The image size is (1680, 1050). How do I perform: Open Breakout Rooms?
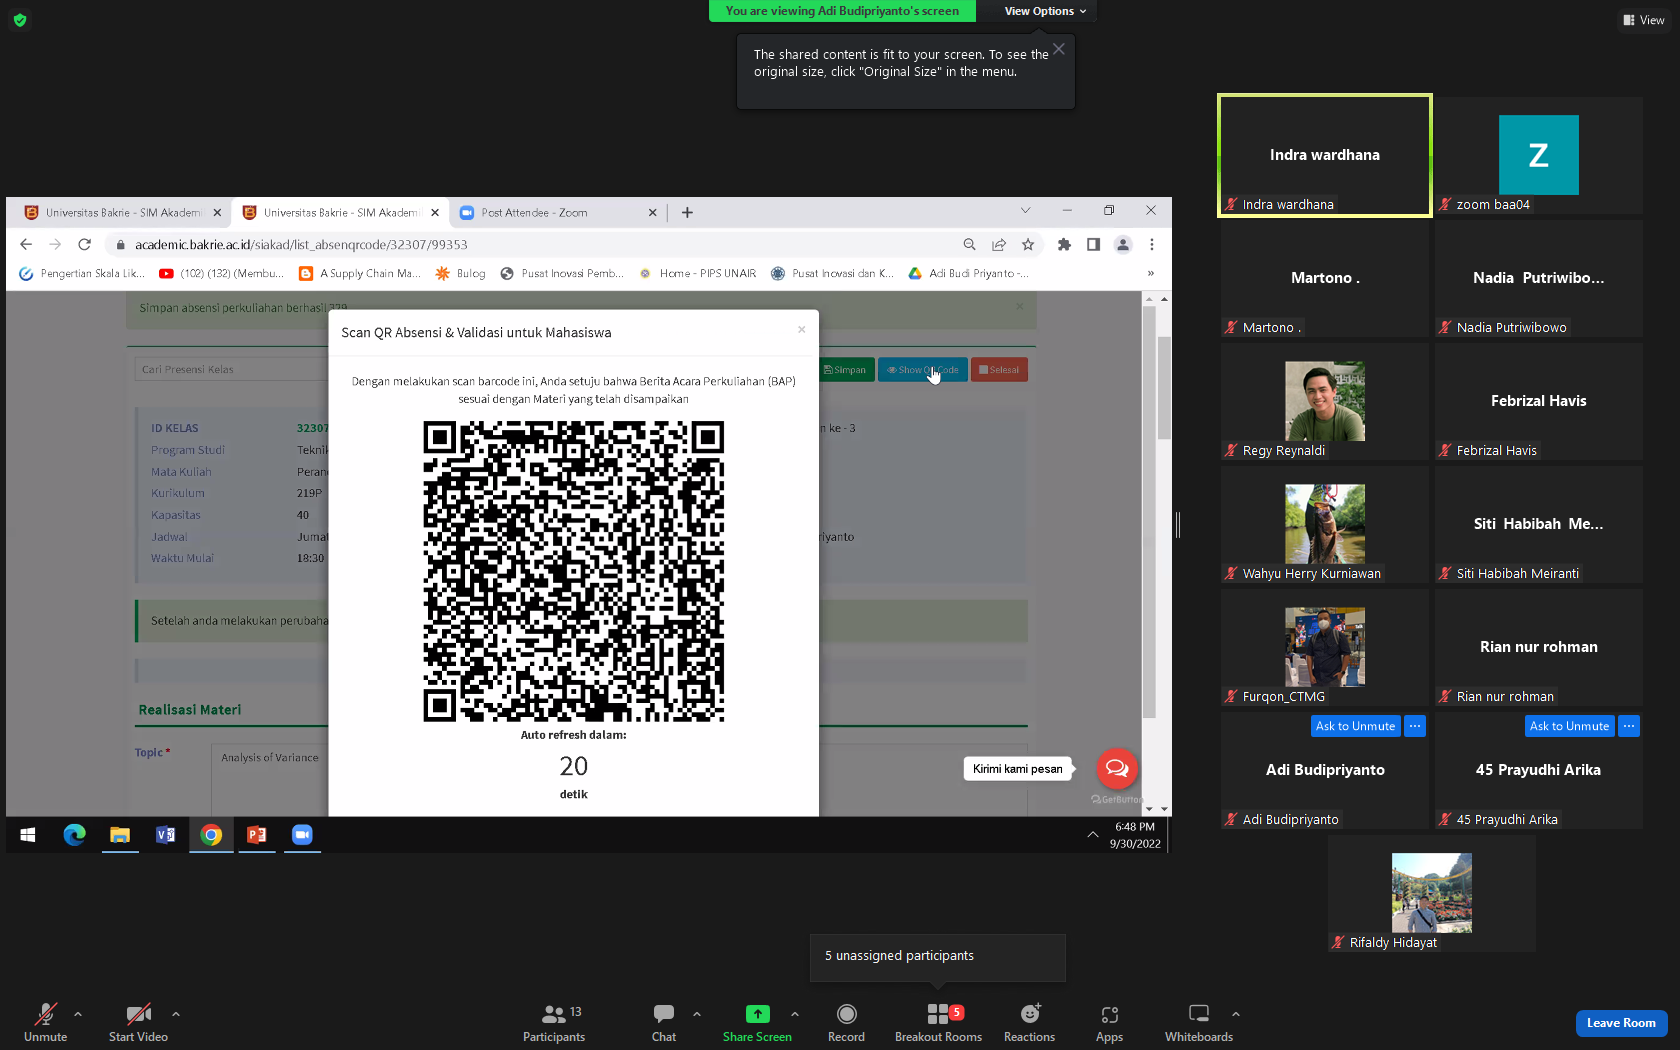coord(938,1022)
